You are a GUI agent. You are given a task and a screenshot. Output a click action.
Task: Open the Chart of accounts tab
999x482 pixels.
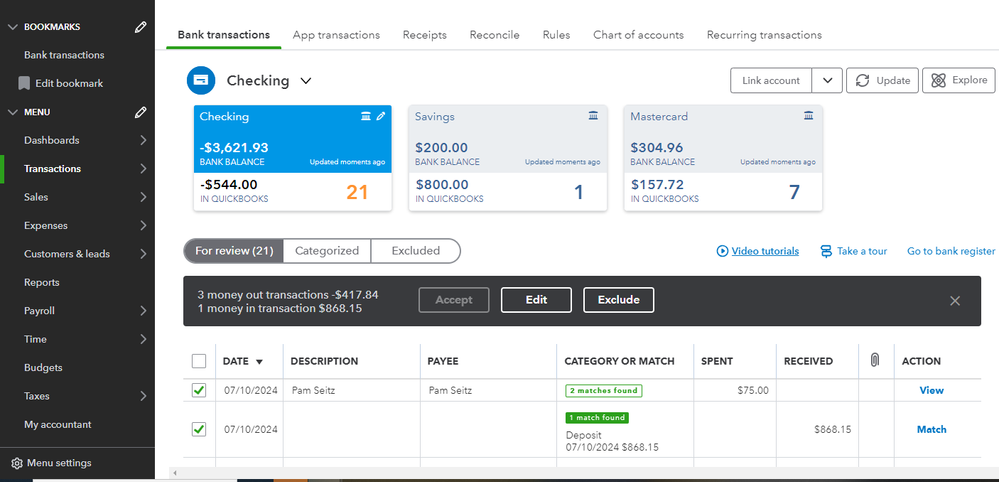[638, 35]
